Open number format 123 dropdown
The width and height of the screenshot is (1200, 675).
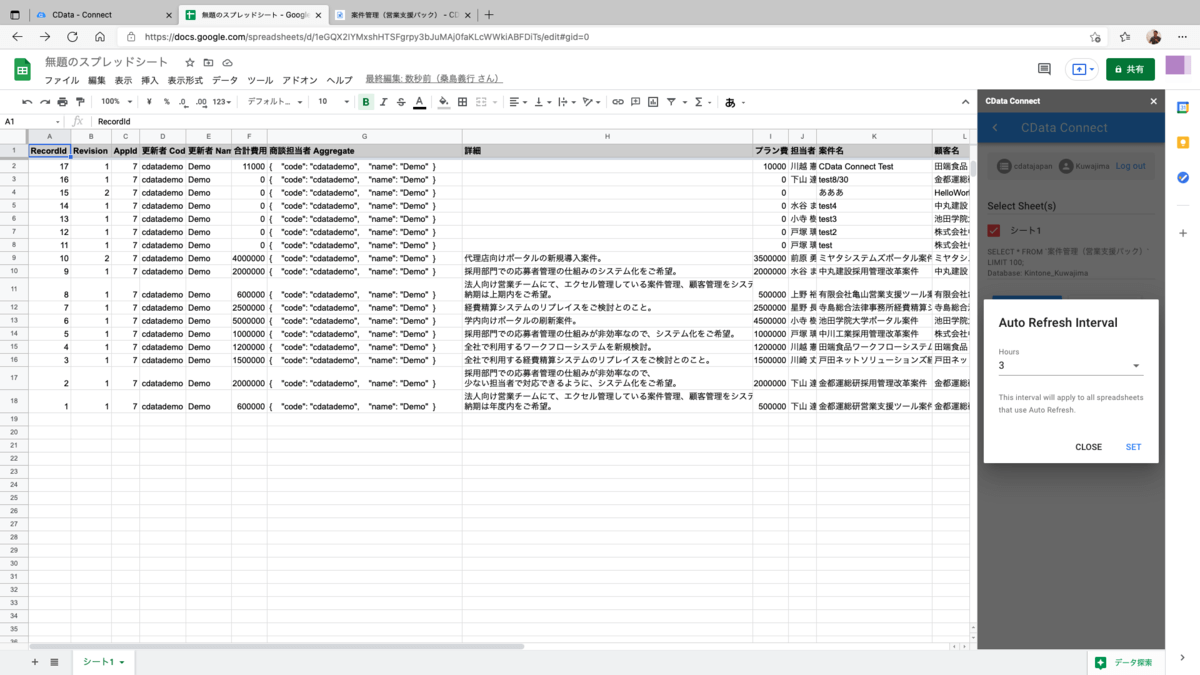click(222, 102)
